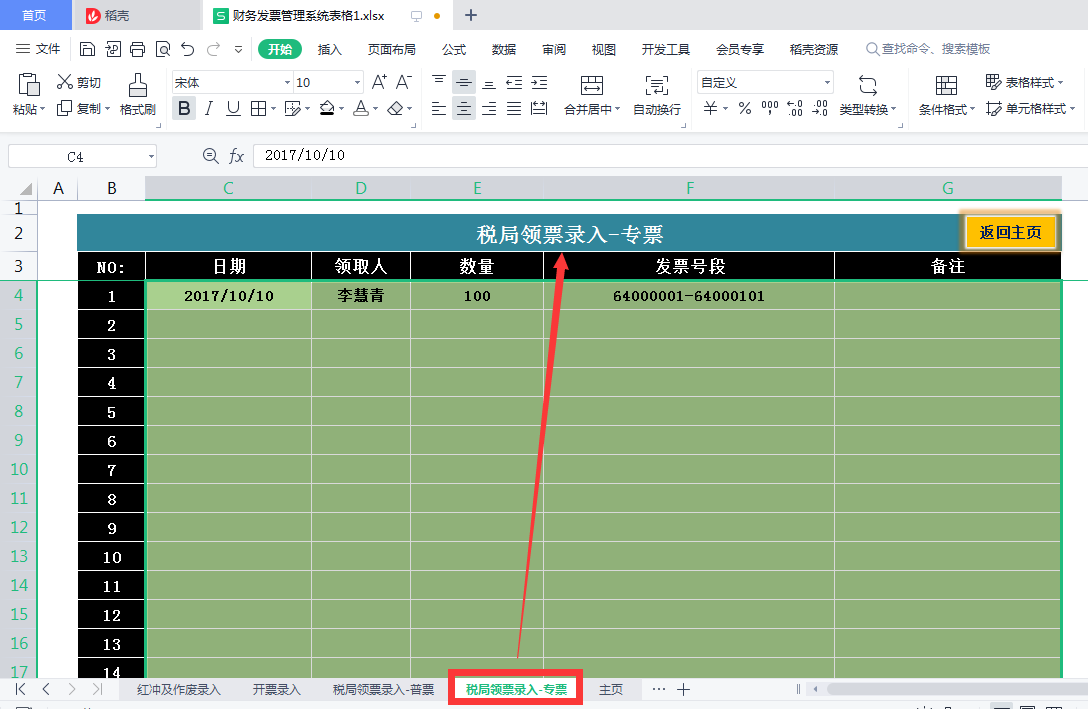Activate the Format Painter 格式刷
The height and width of the screenshot is (709, 1088).
(137, 94)
